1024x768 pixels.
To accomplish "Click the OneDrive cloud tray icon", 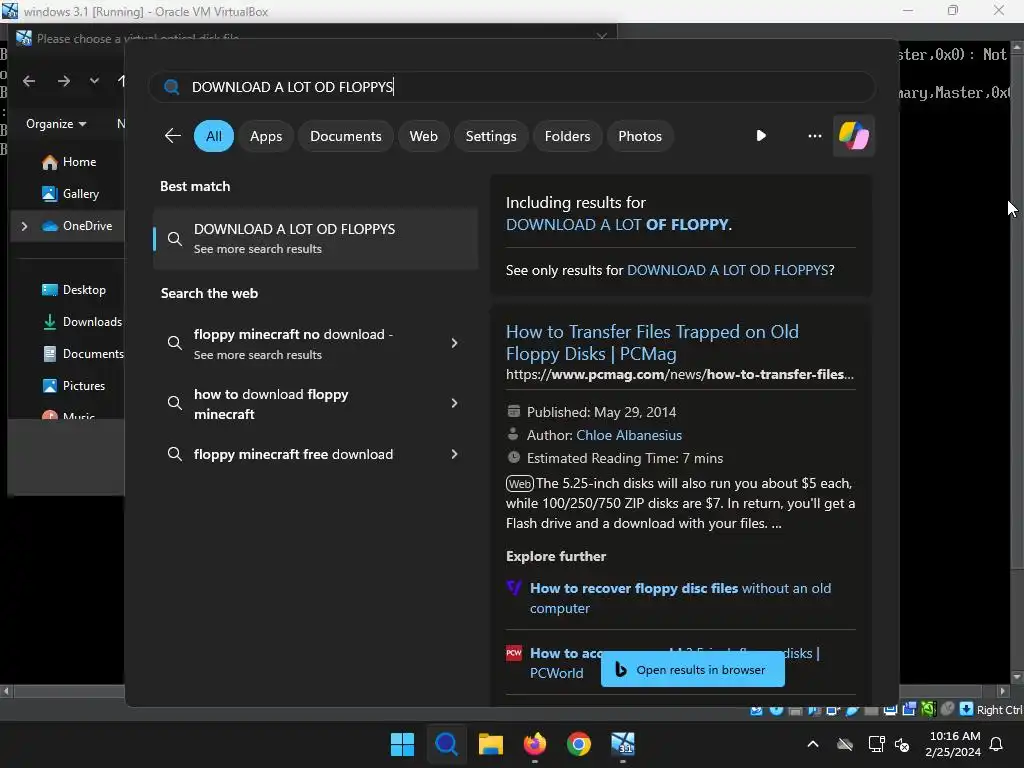I will point(845,744).
